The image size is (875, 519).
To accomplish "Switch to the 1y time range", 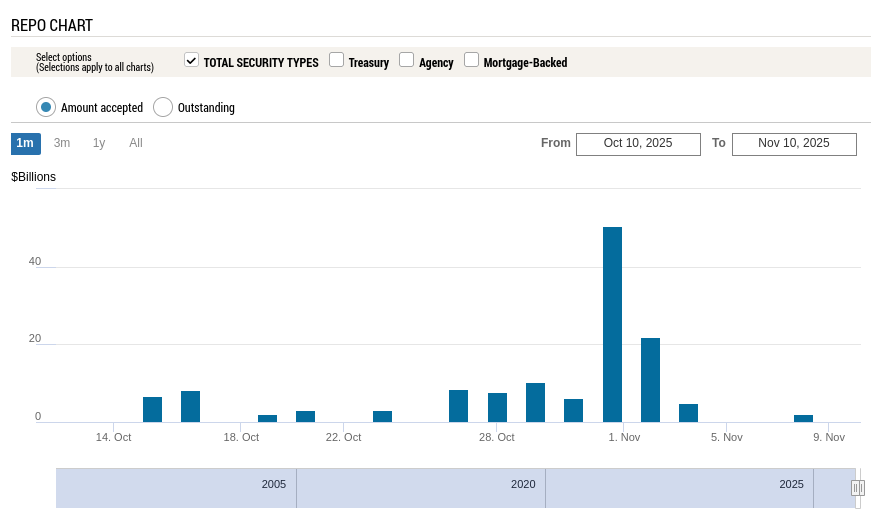I will click(x=99, y=143).
